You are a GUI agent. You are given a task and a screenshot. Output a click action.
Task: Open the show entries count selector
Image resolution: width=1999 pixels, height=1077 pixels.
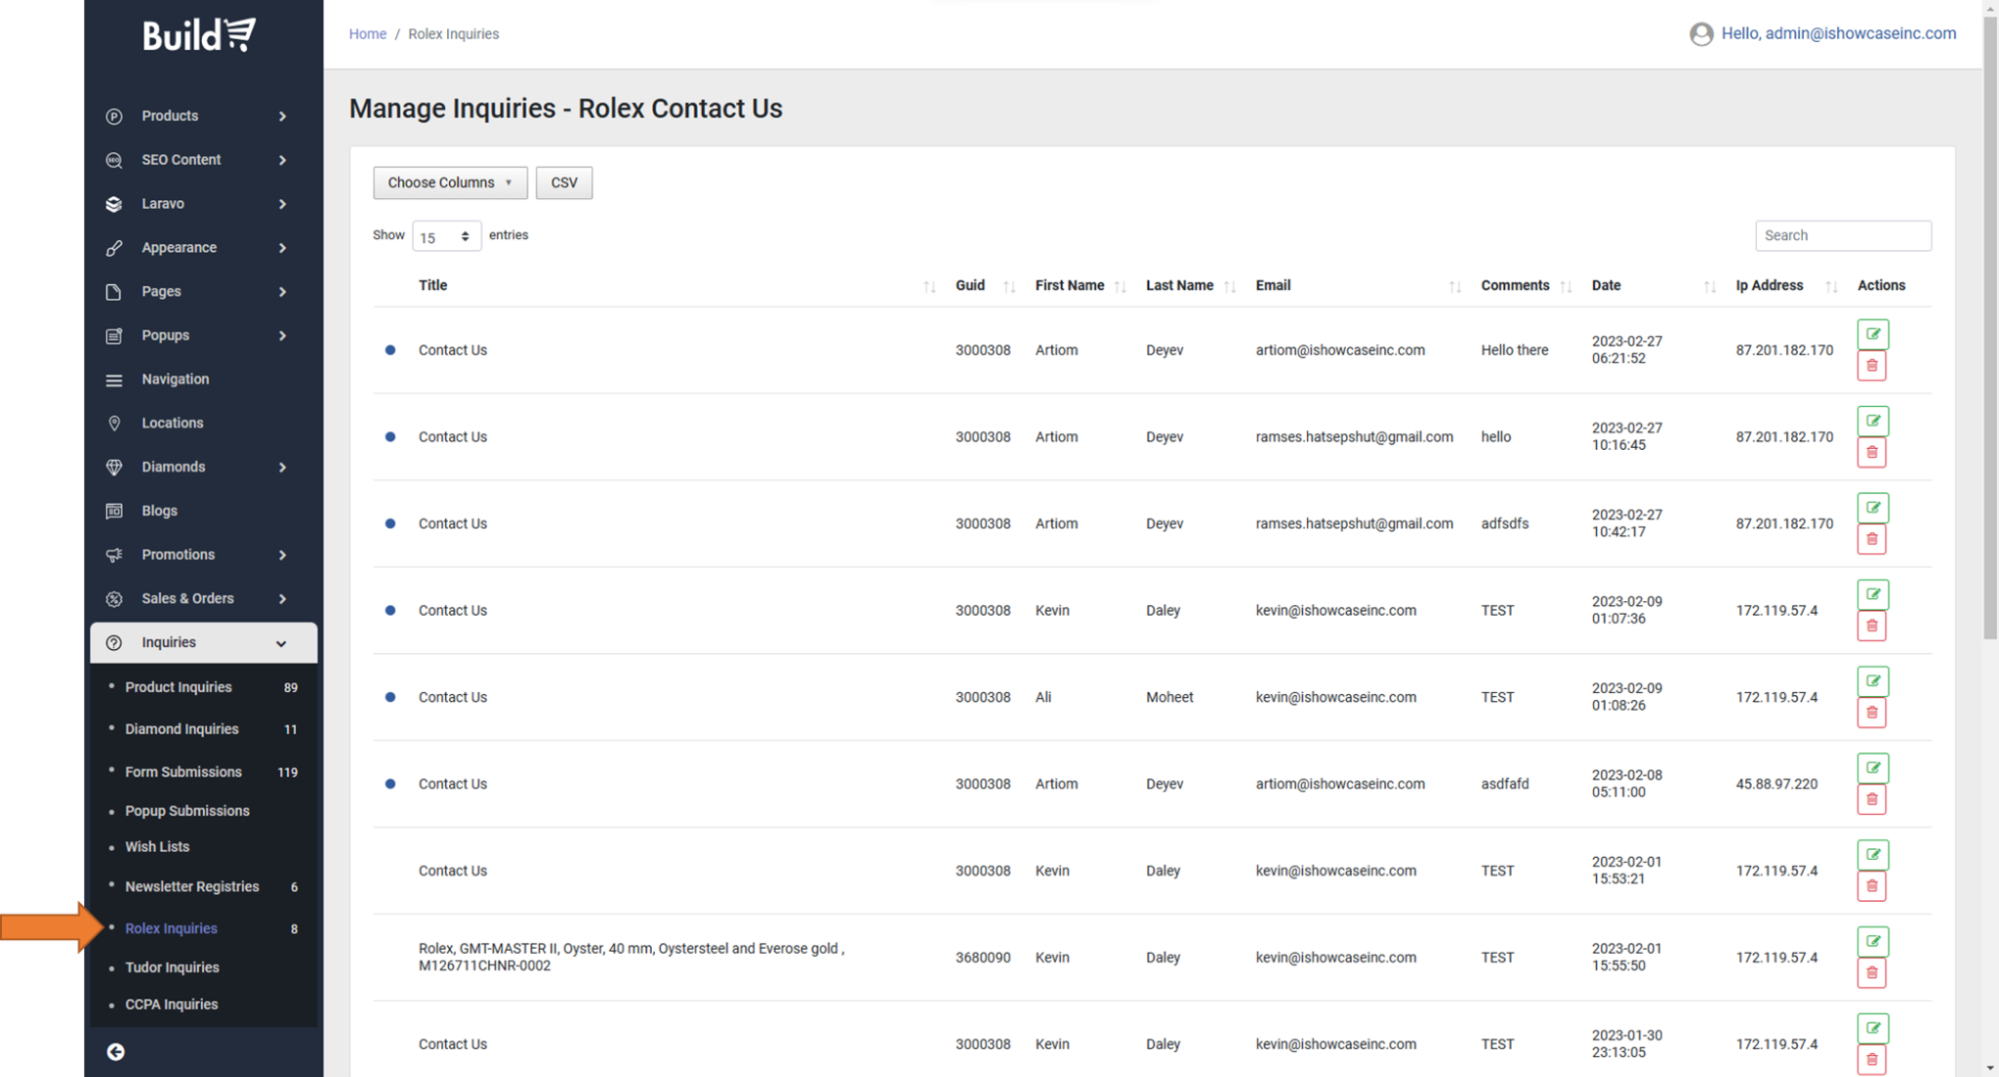point(445,237)
